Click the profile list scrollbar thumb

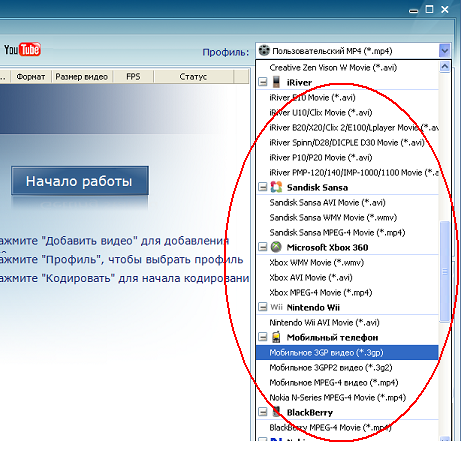(445, 272)
